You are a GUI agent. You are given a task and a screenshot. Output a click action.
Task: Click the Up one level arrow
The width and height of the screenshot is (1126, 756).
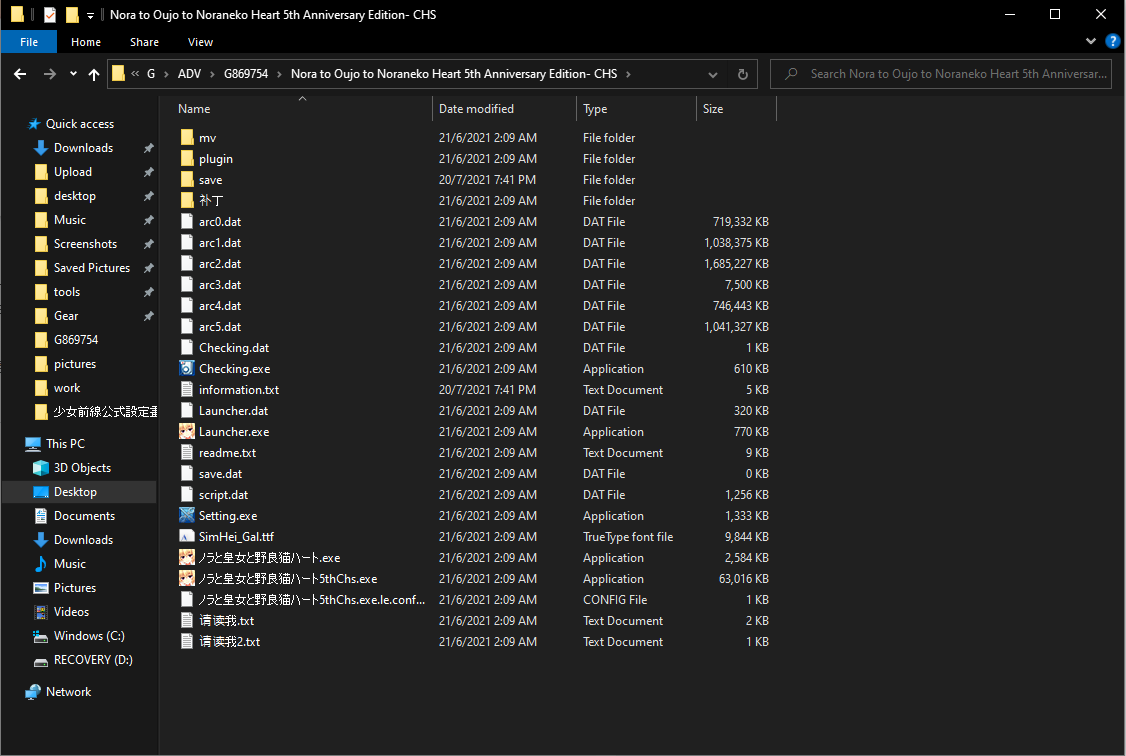click(94, 74)
